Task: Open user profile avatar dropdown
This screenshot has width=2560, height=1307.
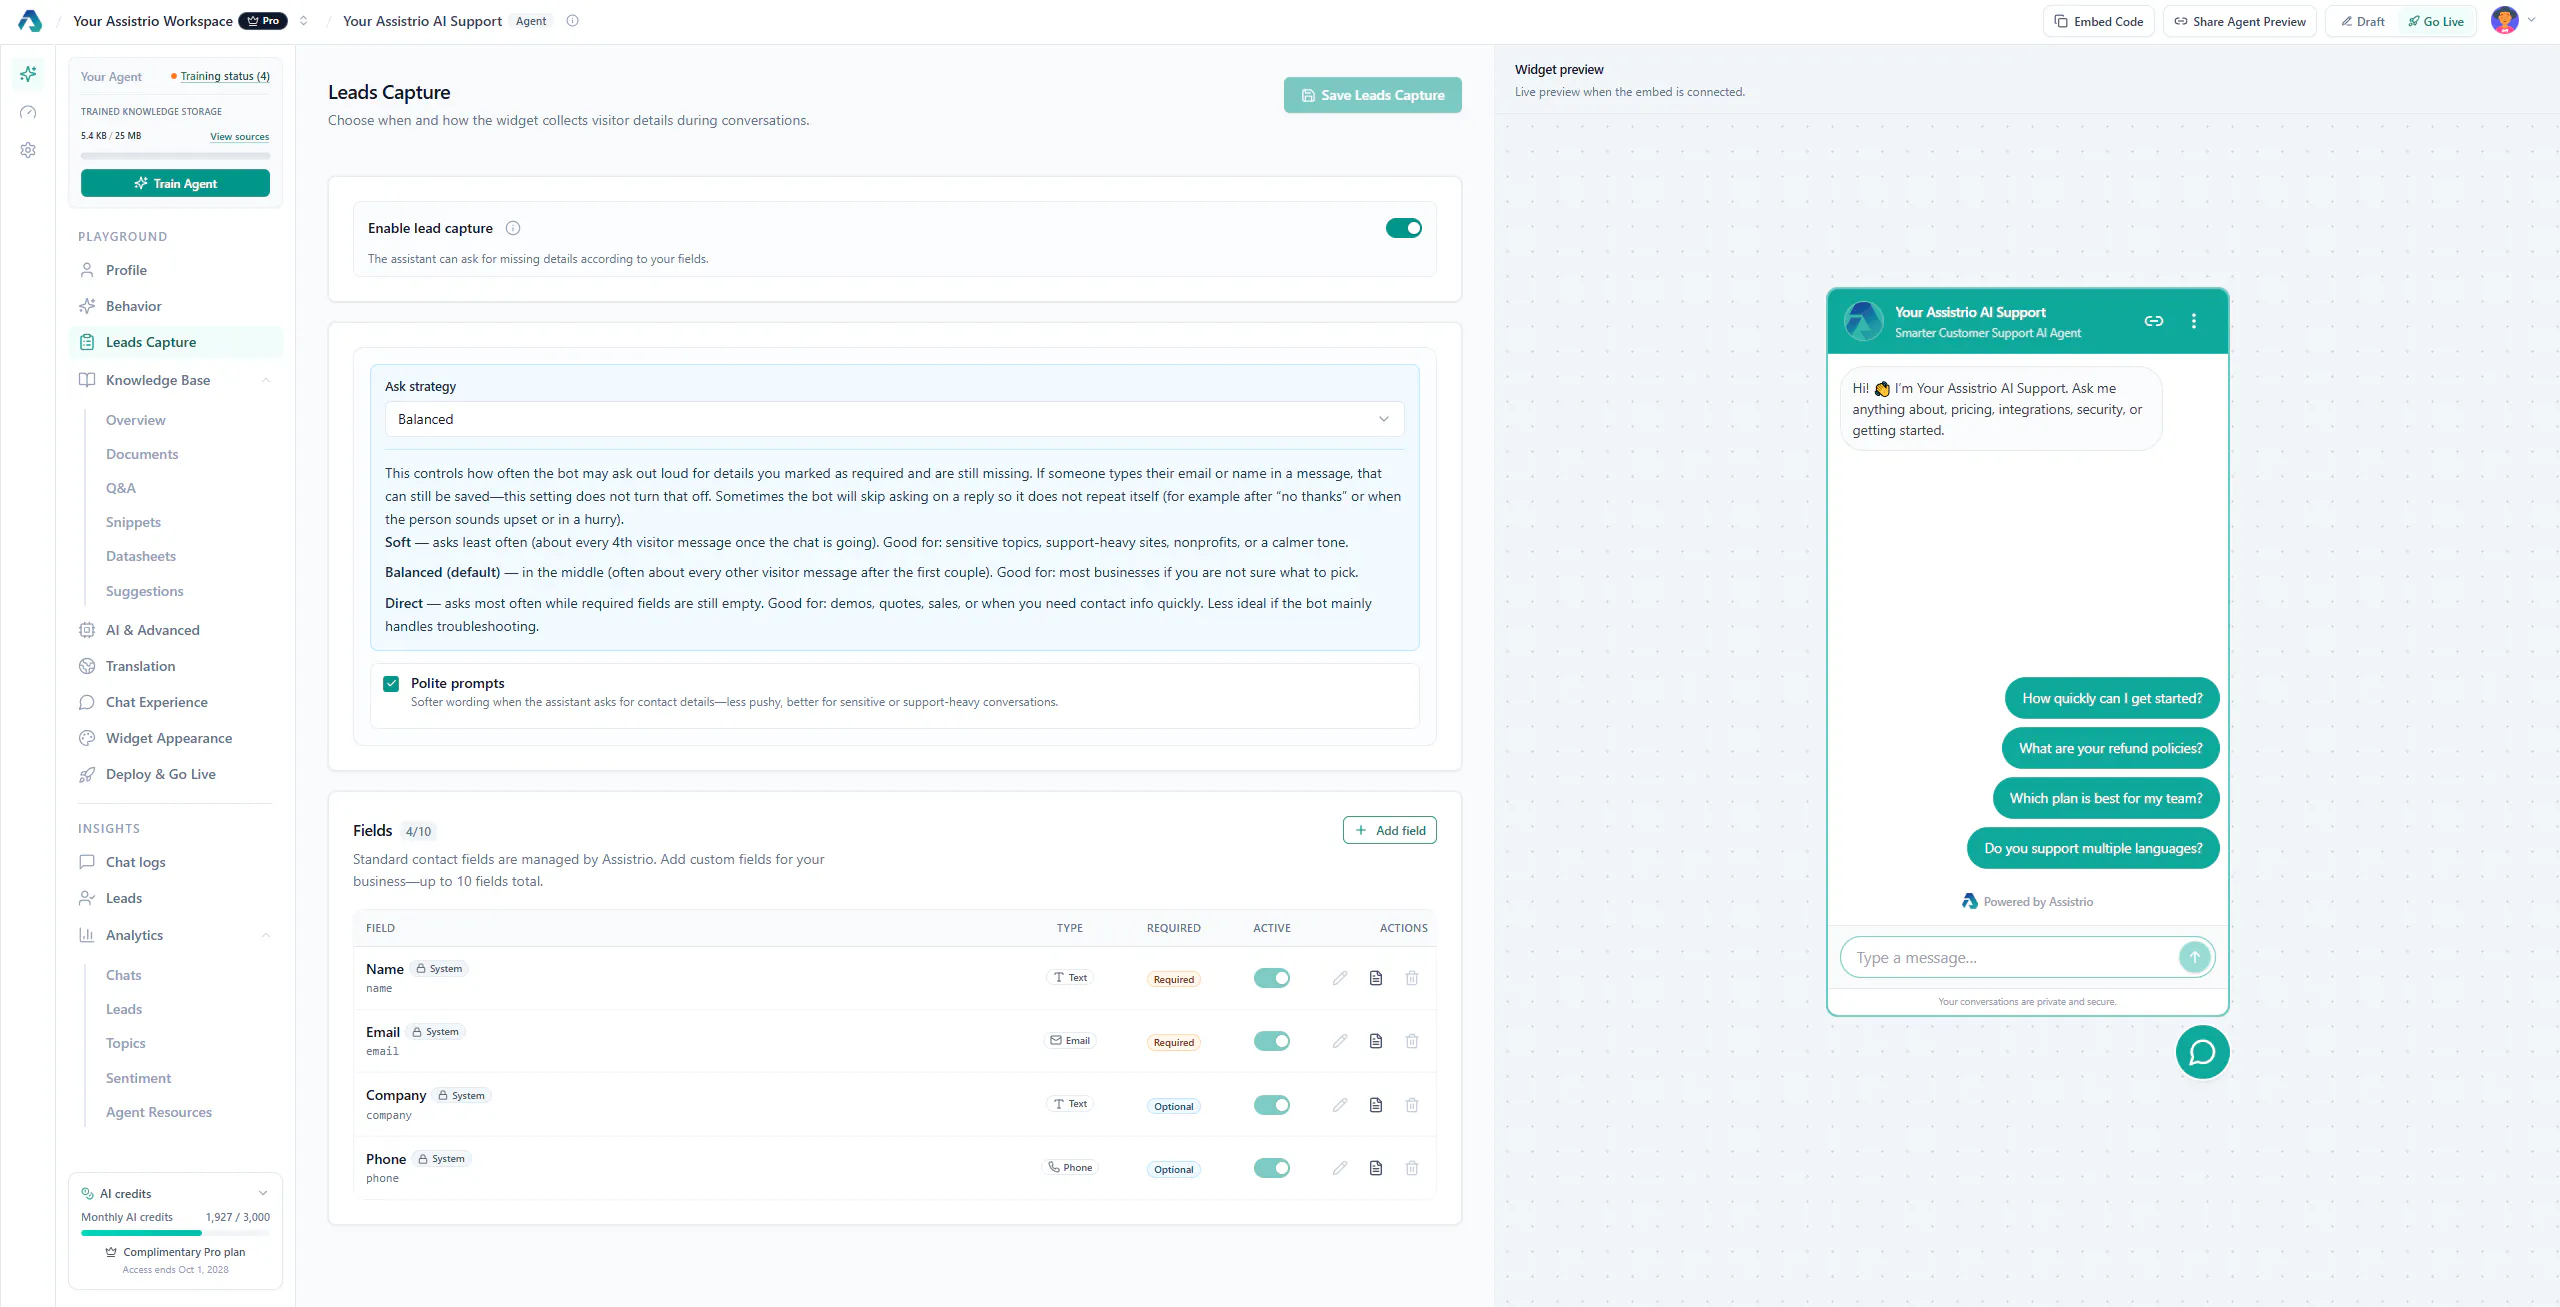Action: click(x=2515, y=21)
